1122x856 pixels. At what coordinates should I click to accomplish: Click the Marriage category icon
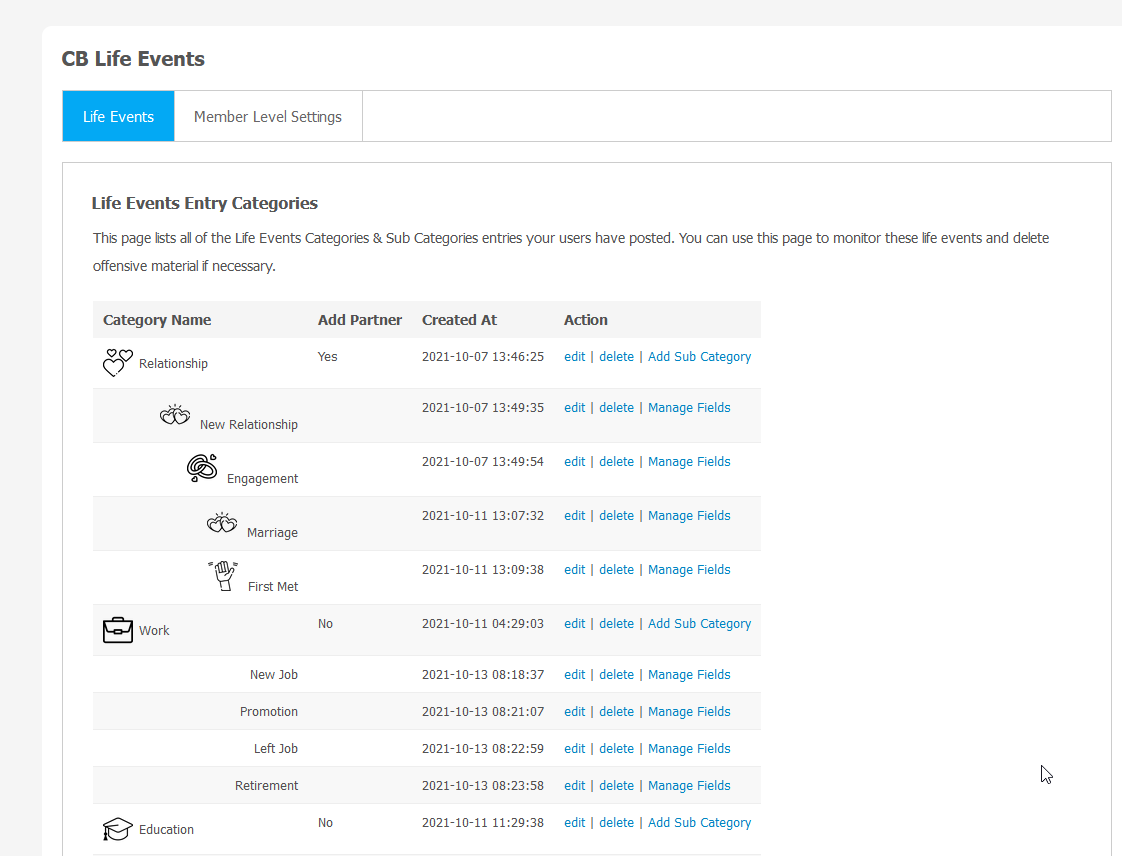point(222,523)
